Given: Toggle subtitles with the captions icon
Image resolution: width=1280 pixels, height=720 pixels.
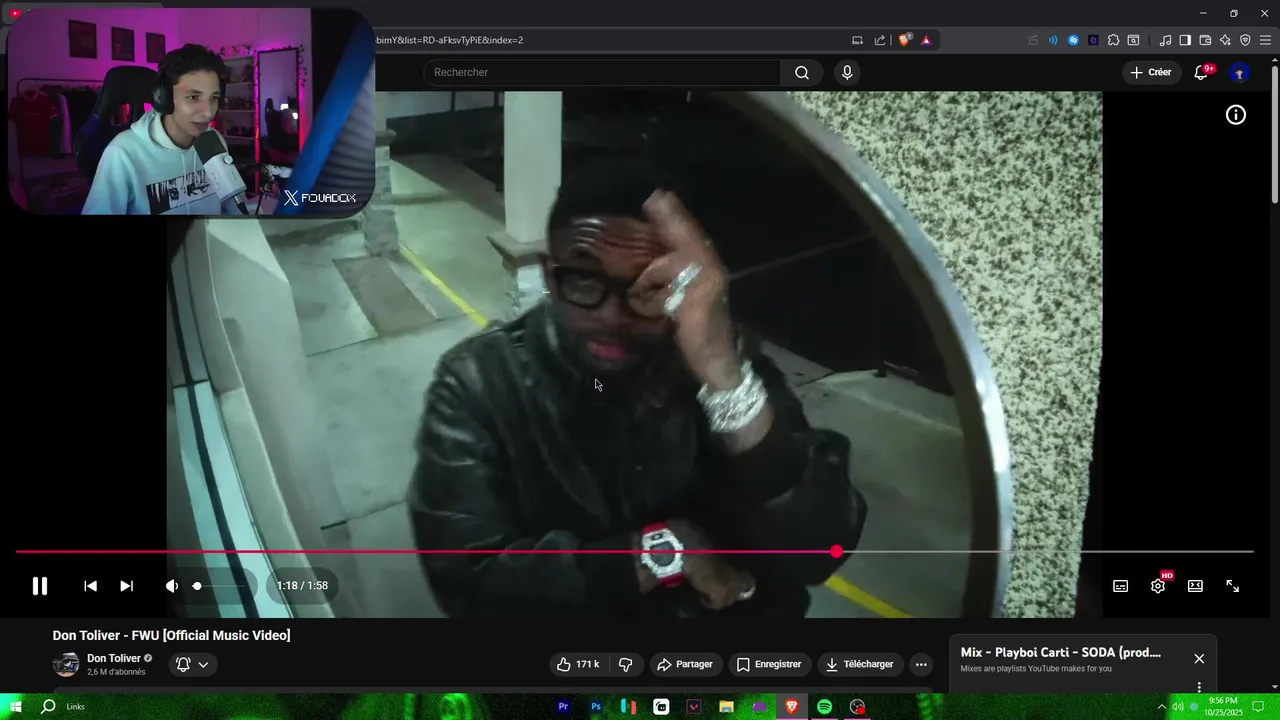Looking at the screenshot, I should pos(1121,586).
